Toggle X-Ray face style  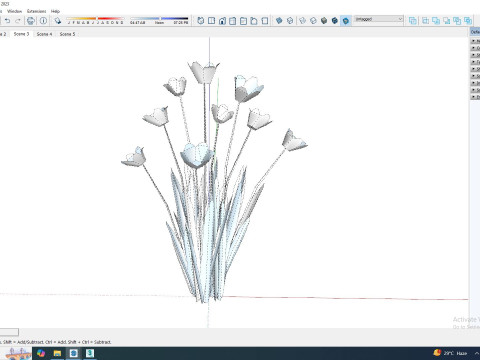(279, 21)
